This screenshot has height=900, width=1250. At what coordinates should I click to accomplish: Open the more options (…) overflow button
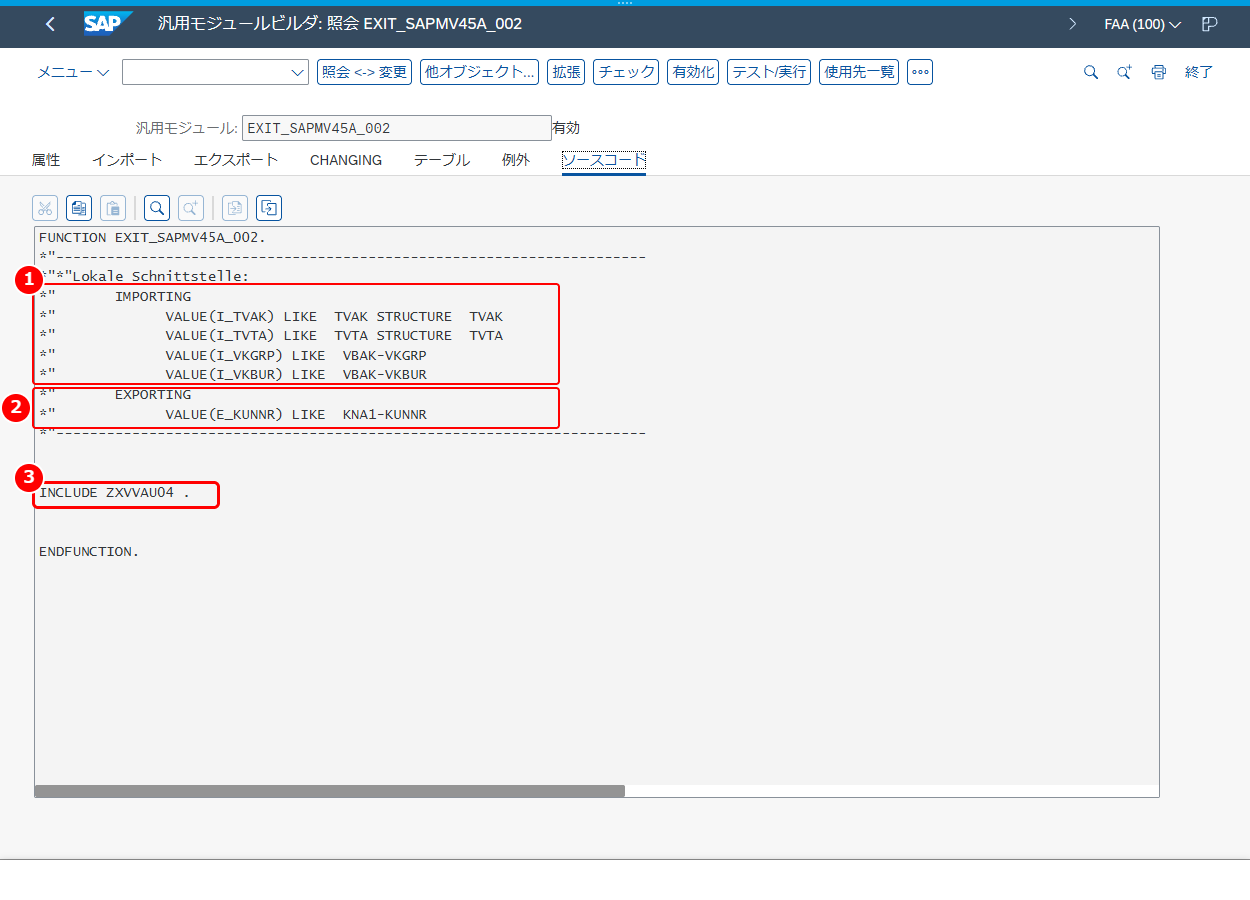[x=920, y=72]
